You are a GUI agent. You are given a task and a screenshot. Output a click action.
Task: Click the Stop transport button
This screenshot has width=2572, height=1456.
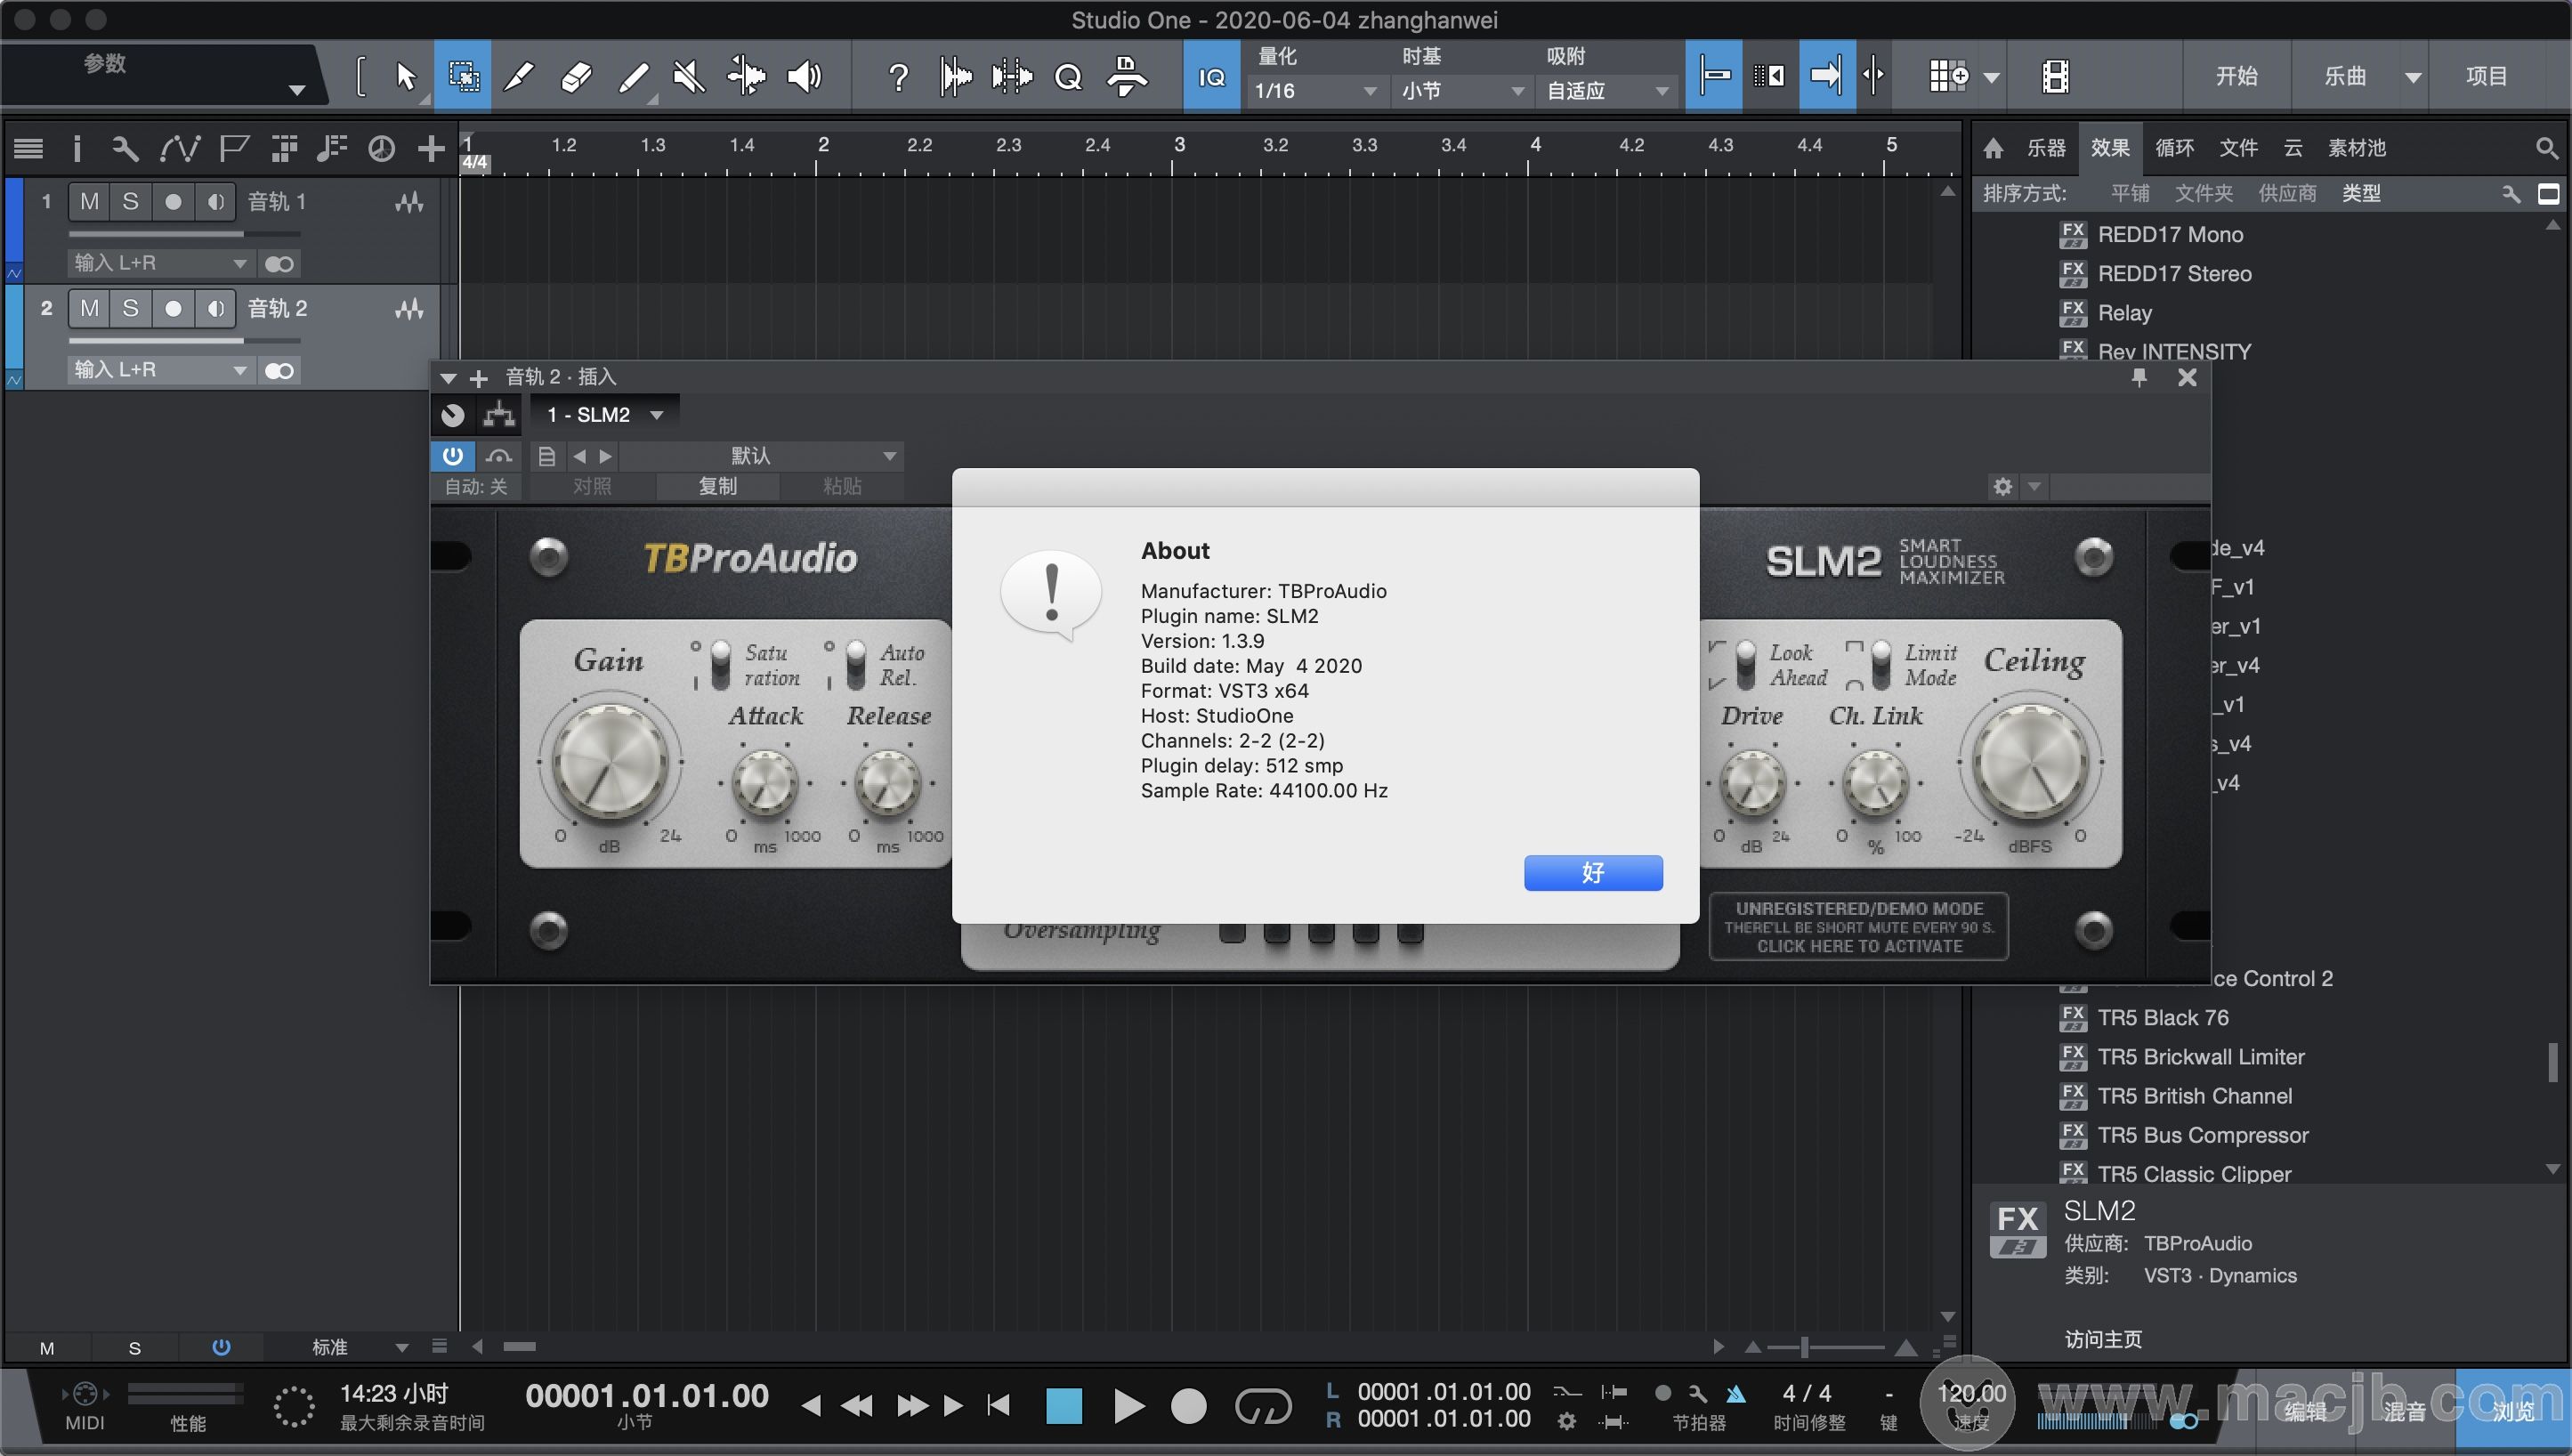pos(1064,1406)
